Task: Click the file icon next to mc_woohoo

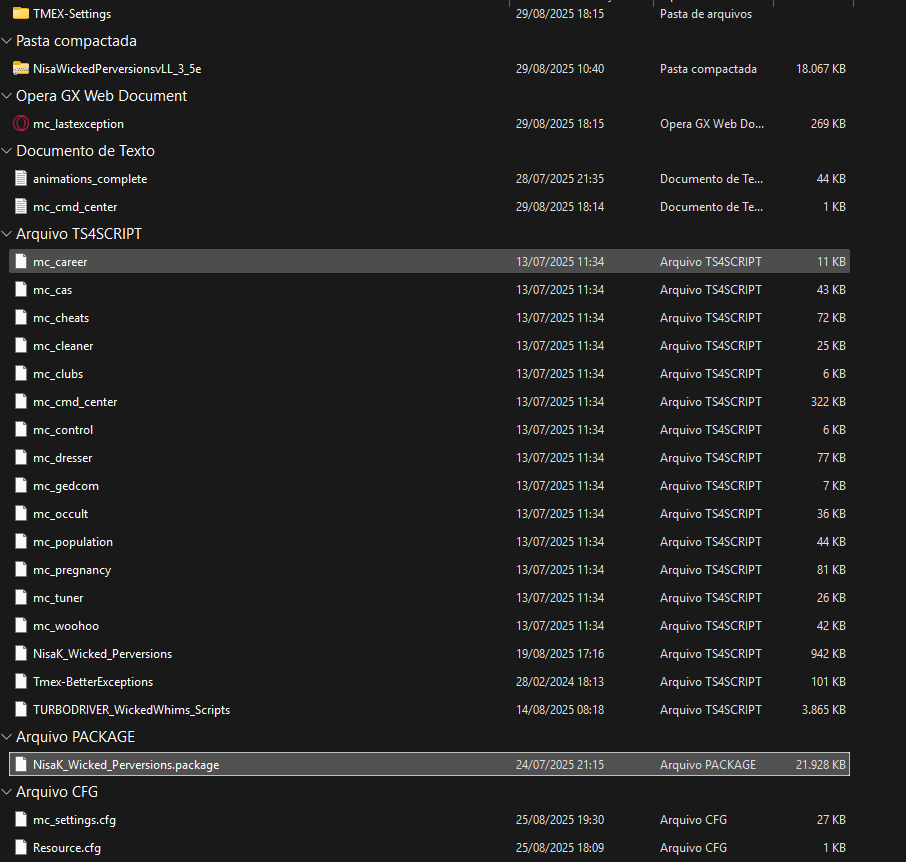Action: coord(21,626)
